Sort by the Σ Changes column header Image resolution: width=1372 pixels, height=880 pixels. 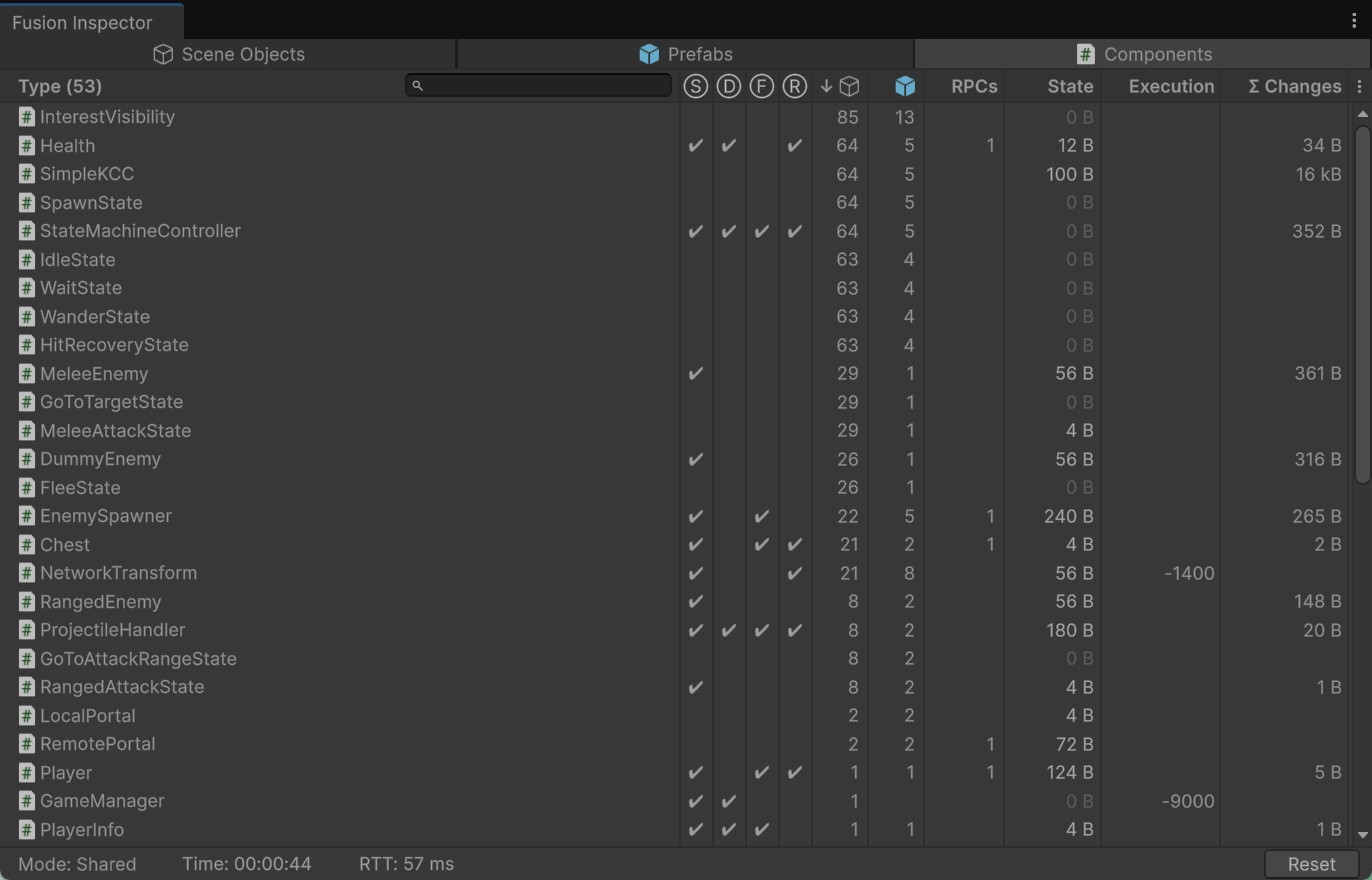coord(1294,86)
